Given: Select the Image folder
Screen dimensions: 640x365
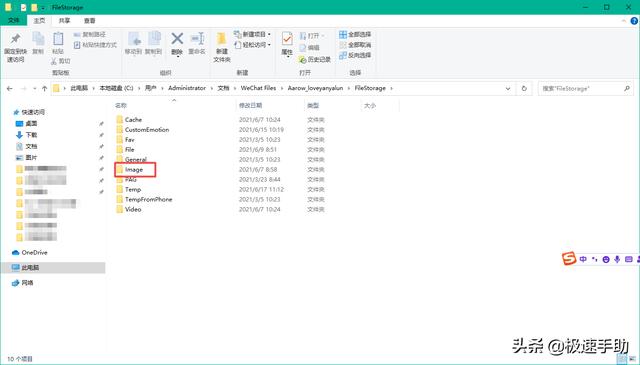Looking at the screenshot, I should pyautogui.click(x=134, y=169).
